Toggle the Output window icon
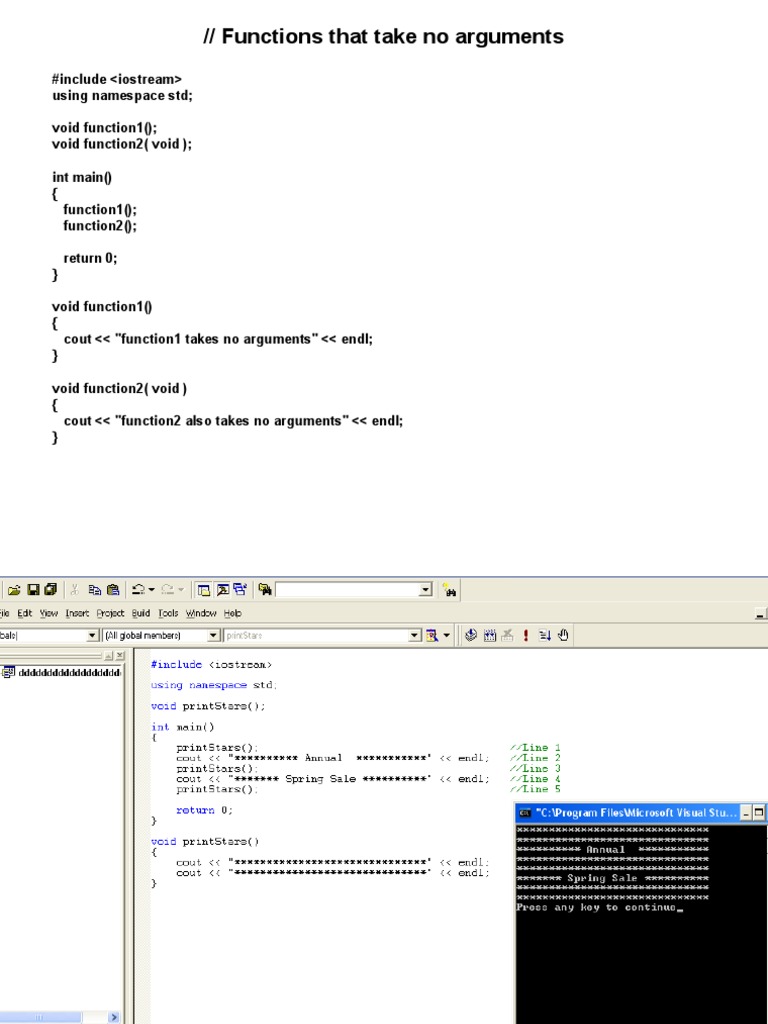 coord(223,590)
